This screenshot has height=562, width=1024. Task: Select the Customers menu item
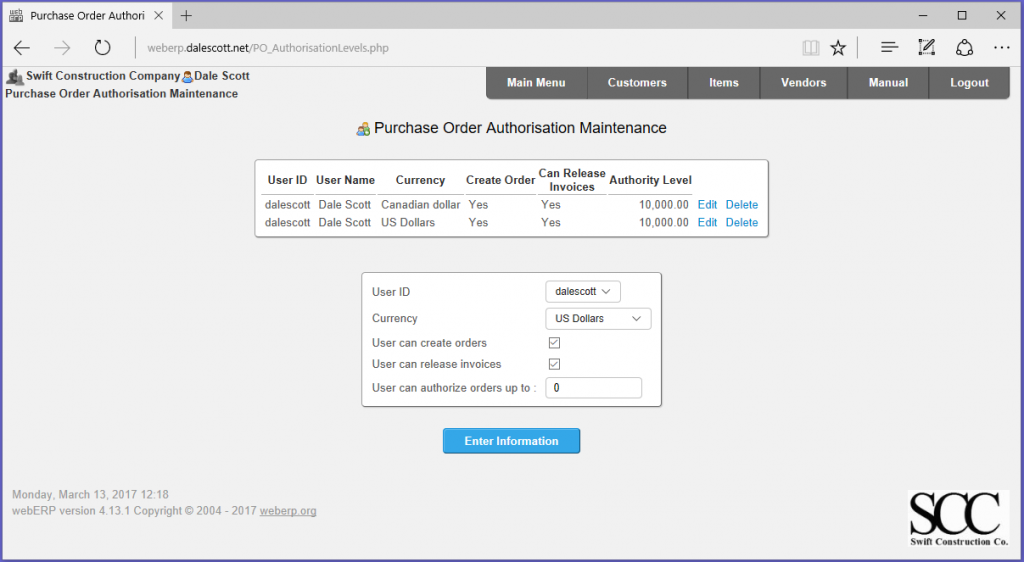click(637, 83)
